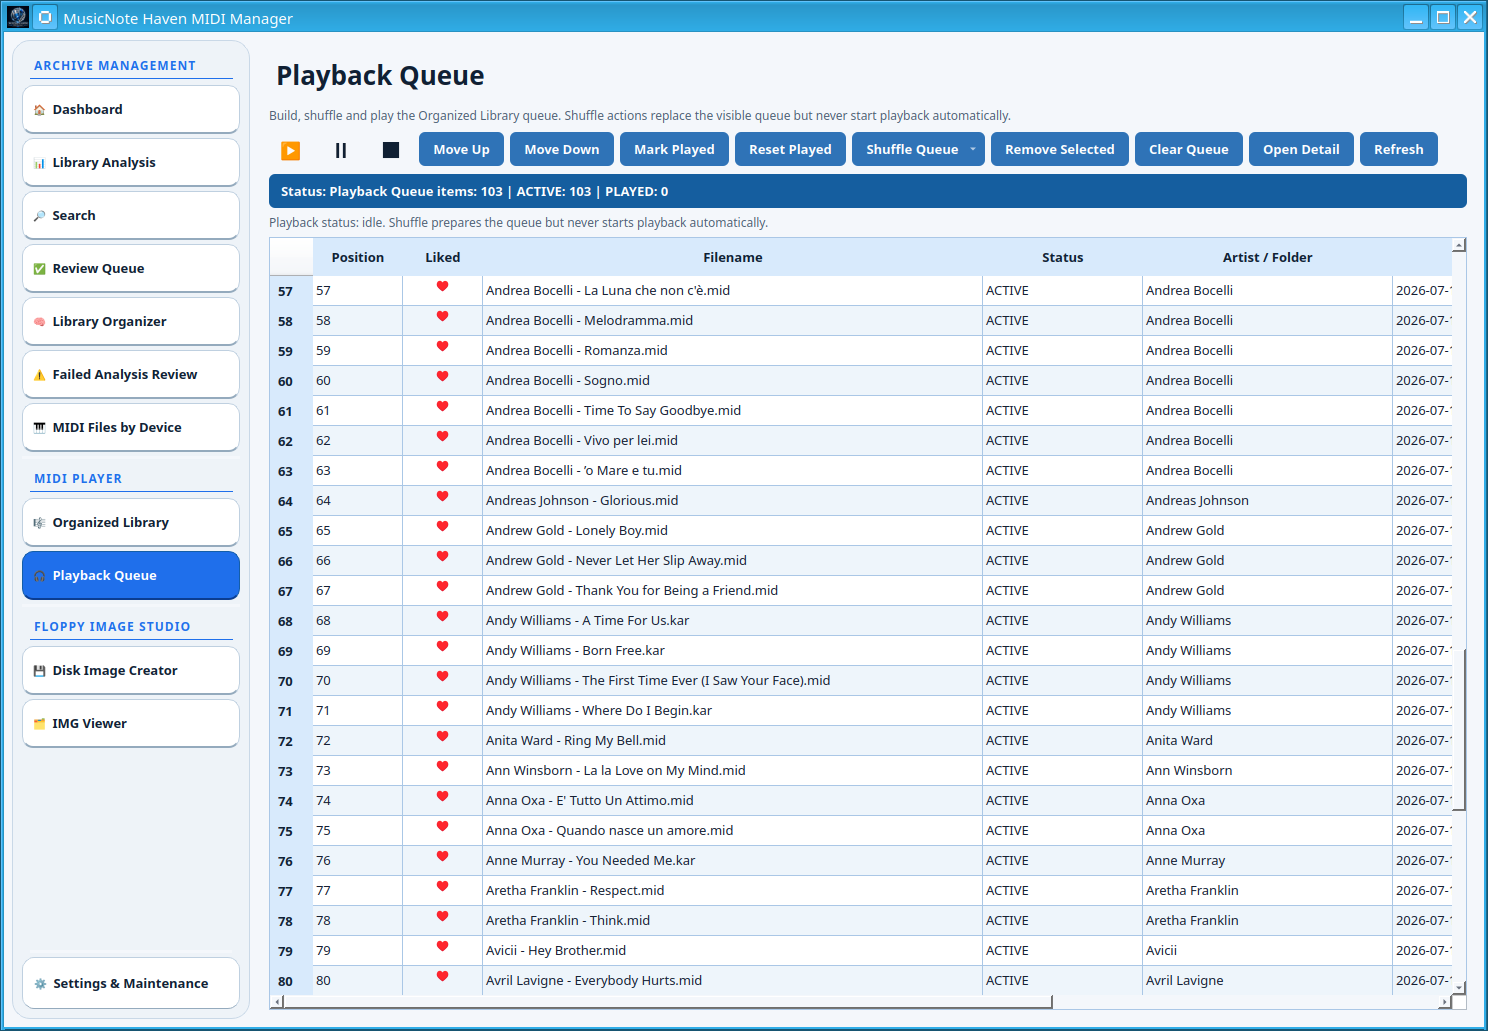
Task: Toggle liked heart on Anita Ward - Ring My Bell.mid
Action: pos(442,737)
